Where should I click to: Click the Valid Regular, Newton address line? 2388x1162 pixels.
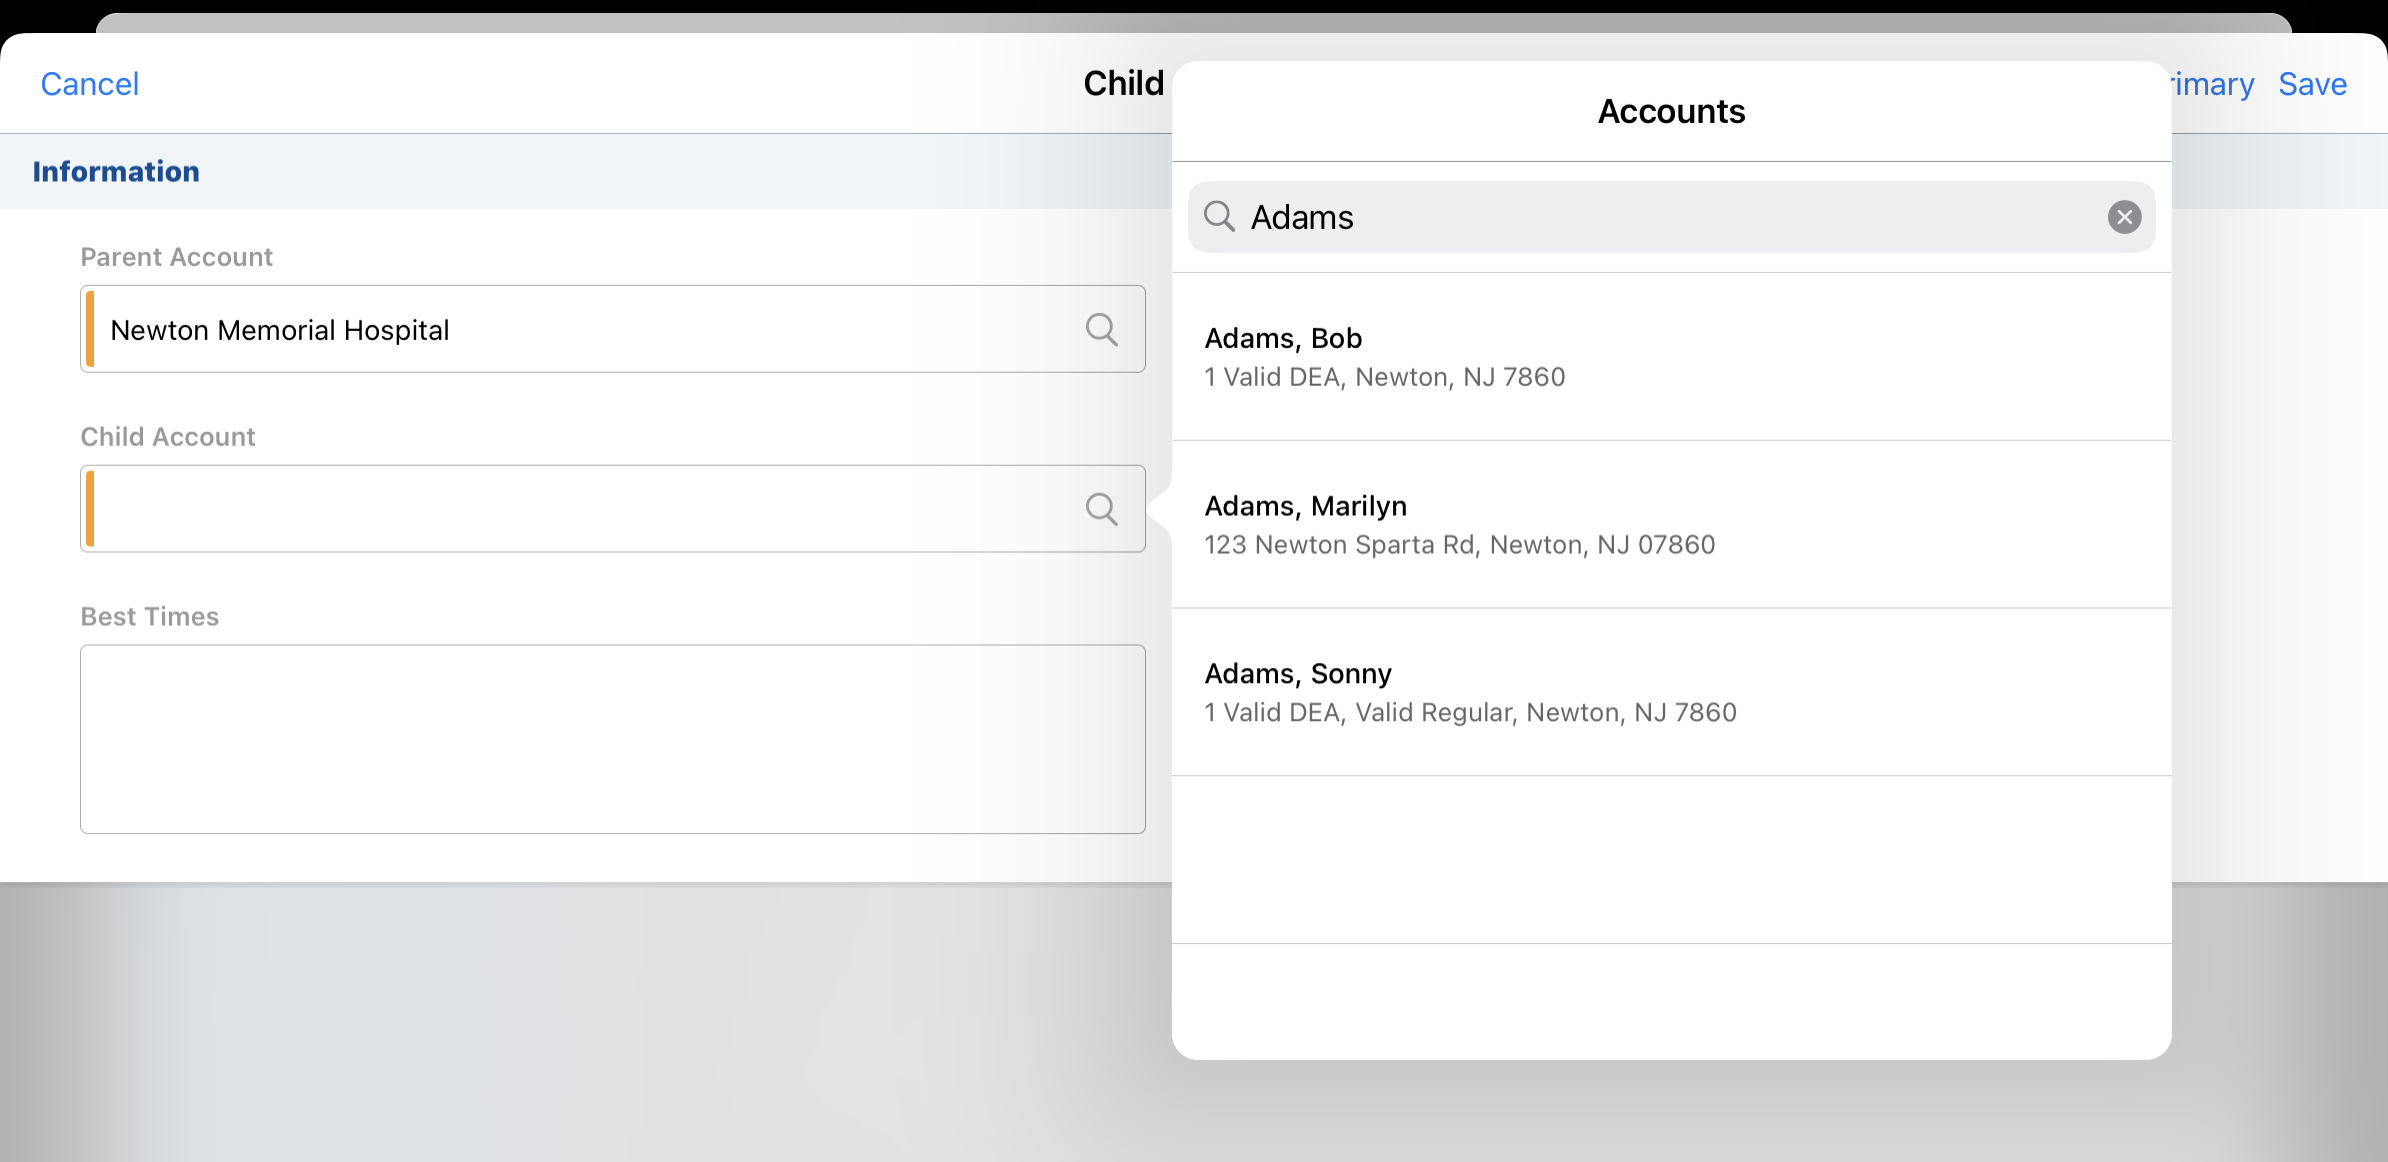(x=1470, y=713)
